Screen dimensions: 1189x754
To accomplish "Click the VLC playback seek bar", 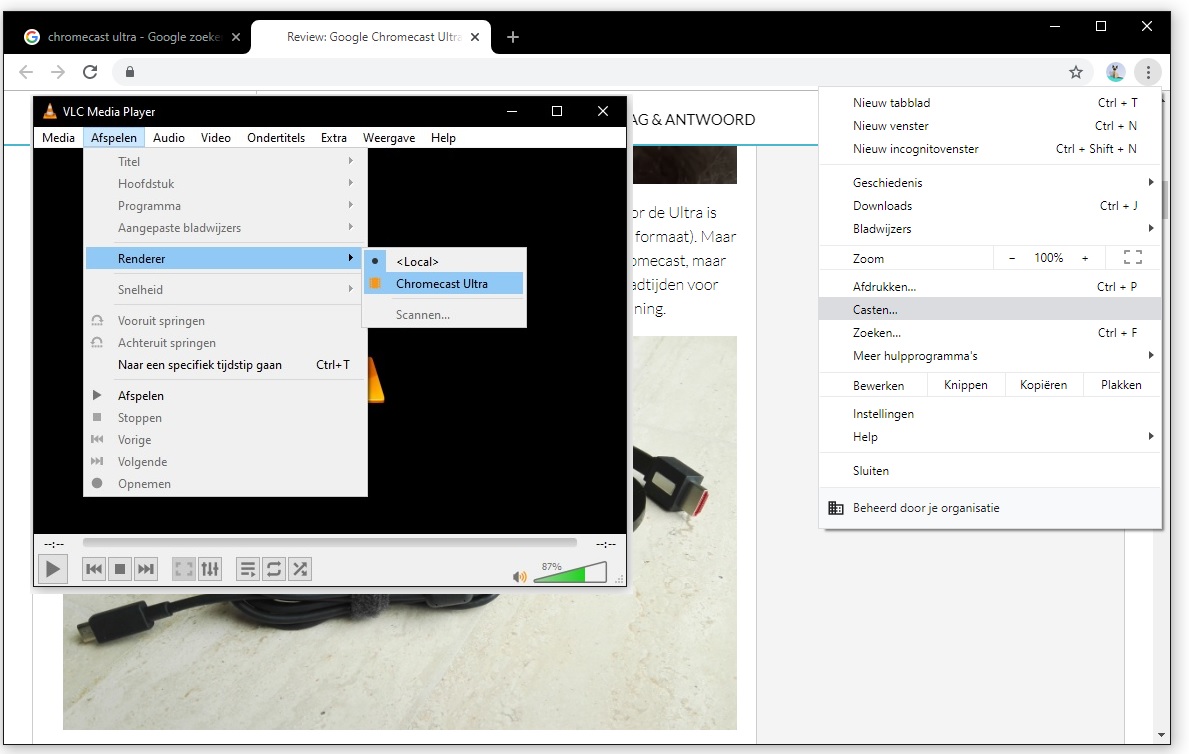I will pos(329,543).
